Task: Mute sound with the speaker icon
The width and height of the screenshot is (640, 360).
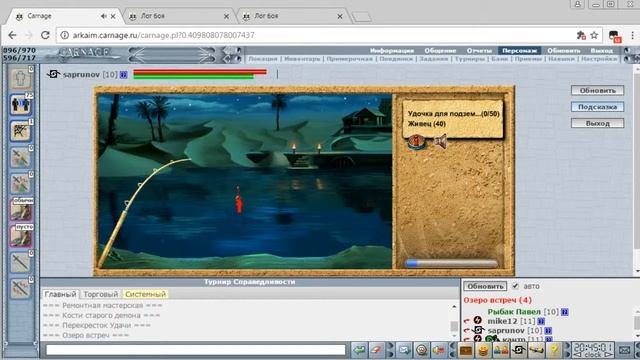Action: pyautogui.click(x=440, y=142)
